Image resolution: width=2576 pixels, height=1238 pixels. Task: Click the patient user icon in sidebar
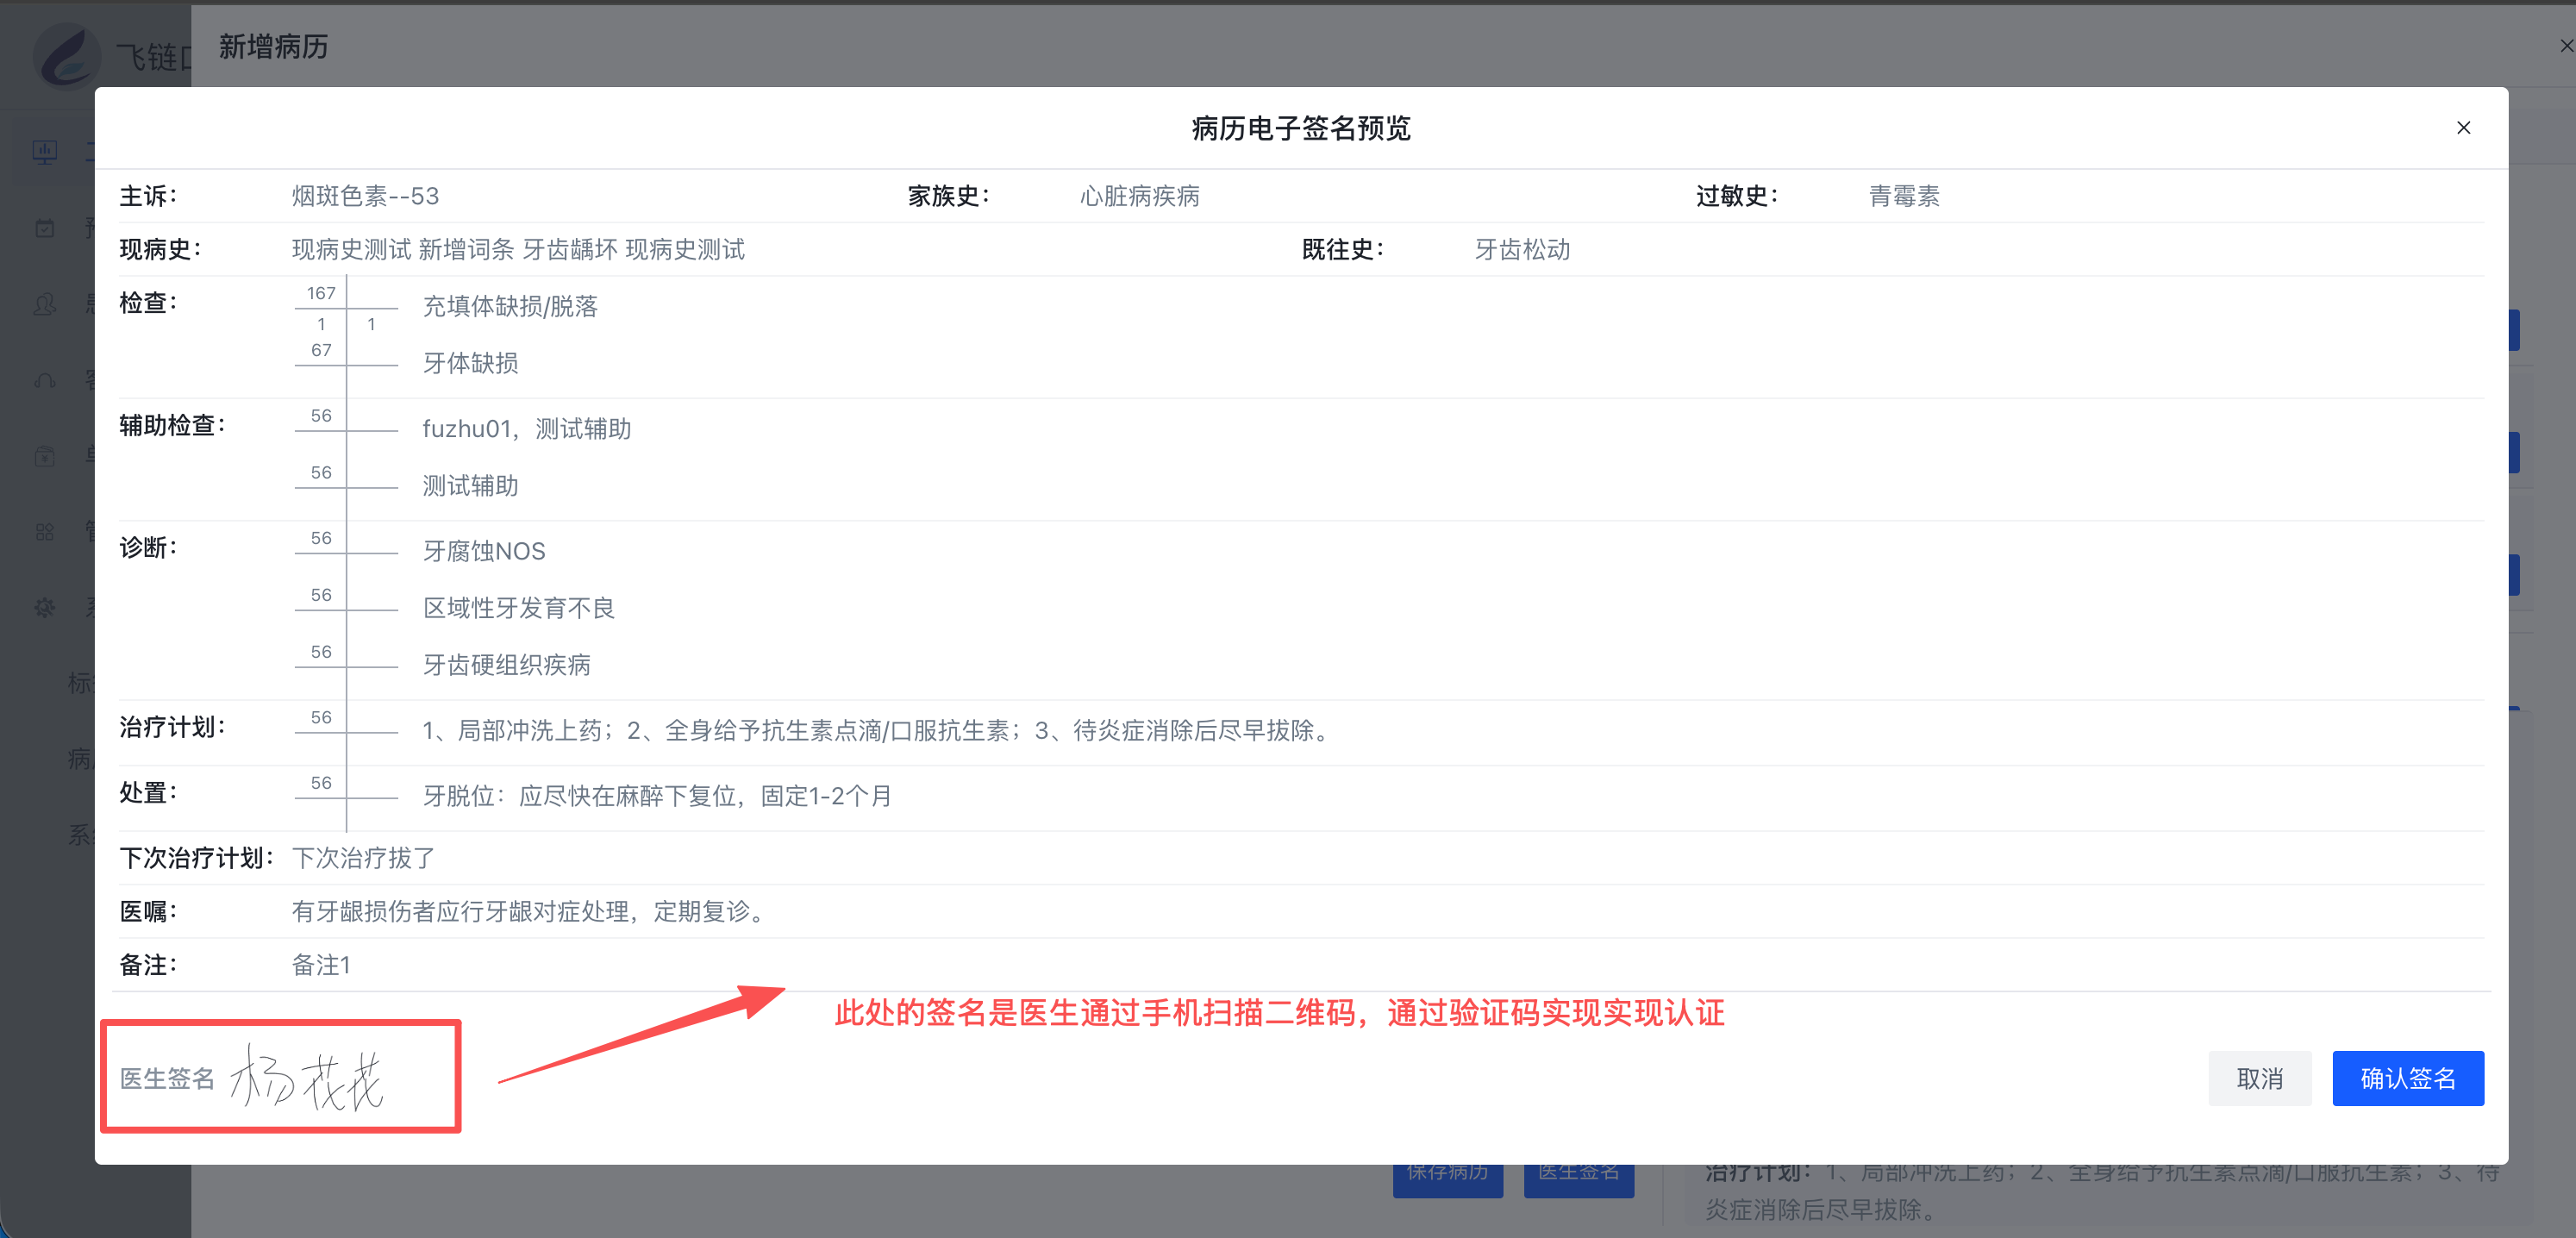click(45, 304)
